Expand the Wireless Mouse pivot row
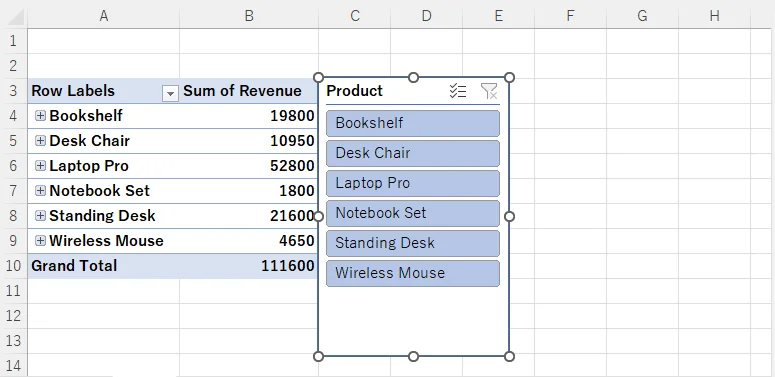This screenshot has height=377, width=775. 41,241
